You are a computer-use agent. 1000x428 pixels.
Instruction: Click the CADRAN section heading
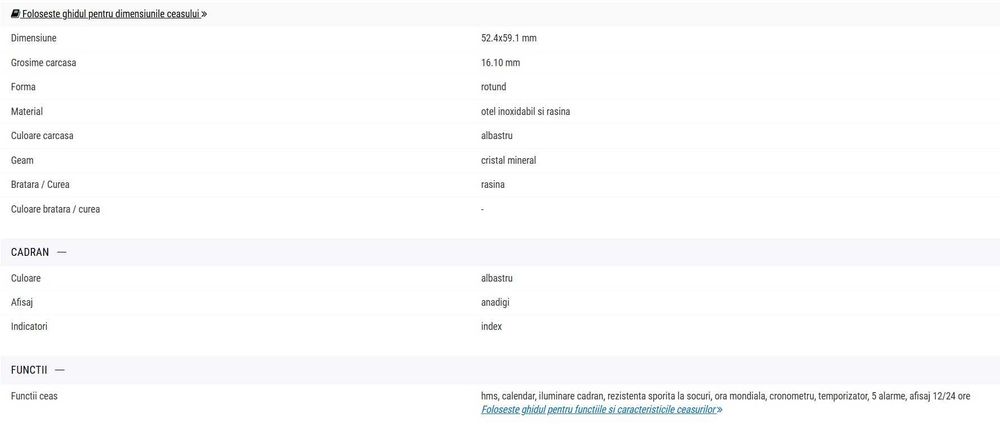[30, 252]
